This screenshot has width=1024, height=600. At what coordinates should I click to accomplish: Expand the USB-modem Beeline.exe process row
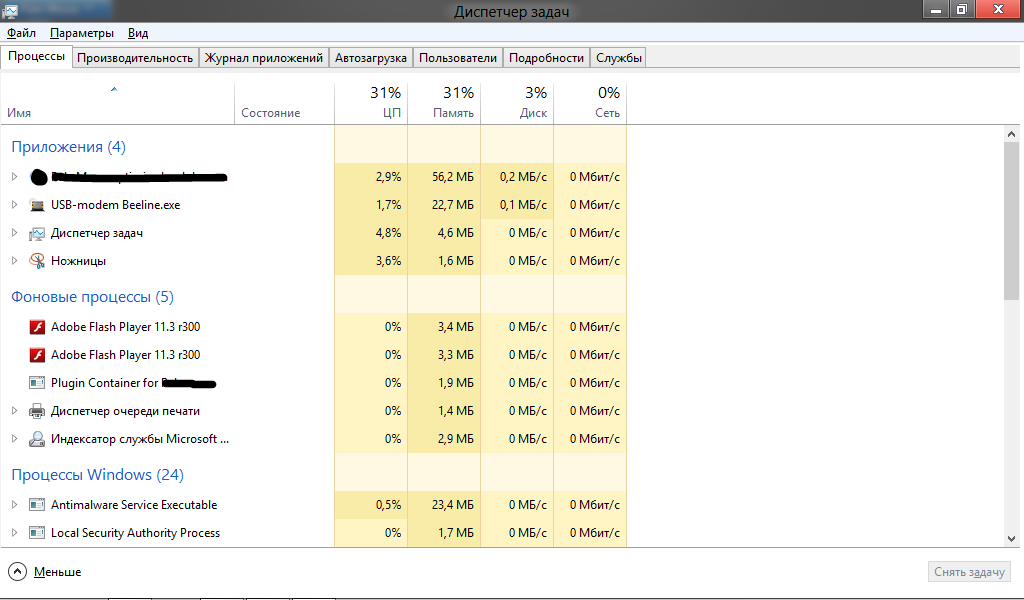click(14, 205)
